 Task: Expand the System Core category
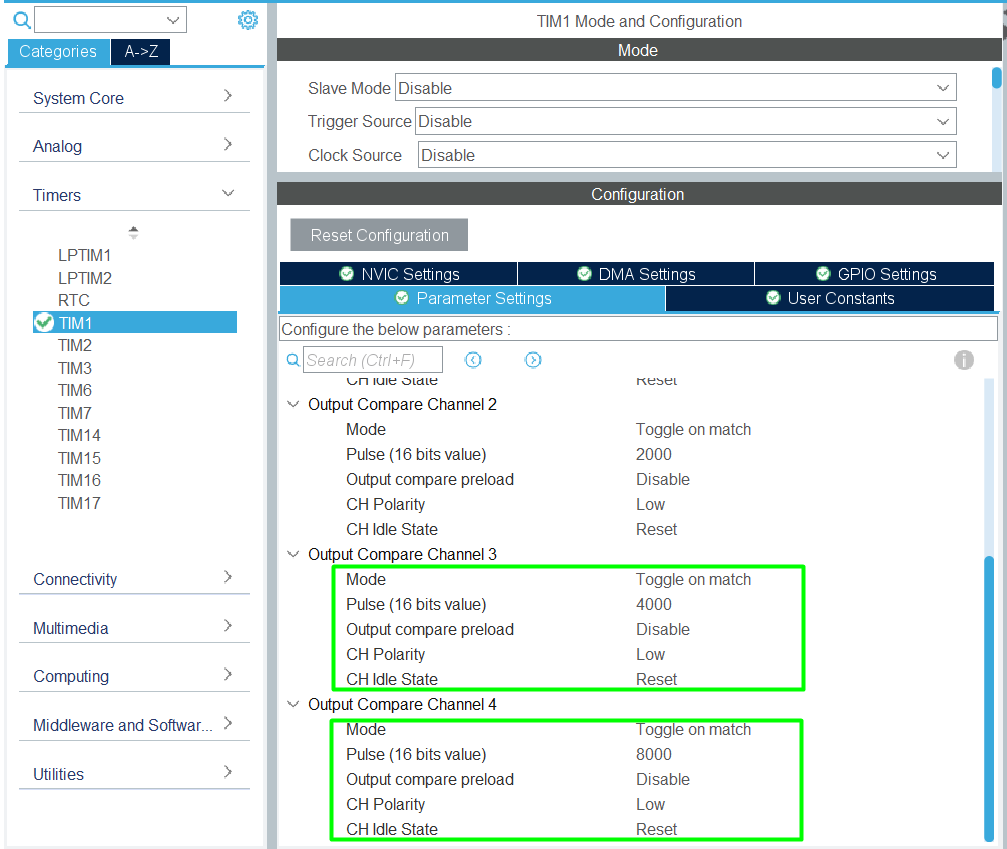[134, 98]
